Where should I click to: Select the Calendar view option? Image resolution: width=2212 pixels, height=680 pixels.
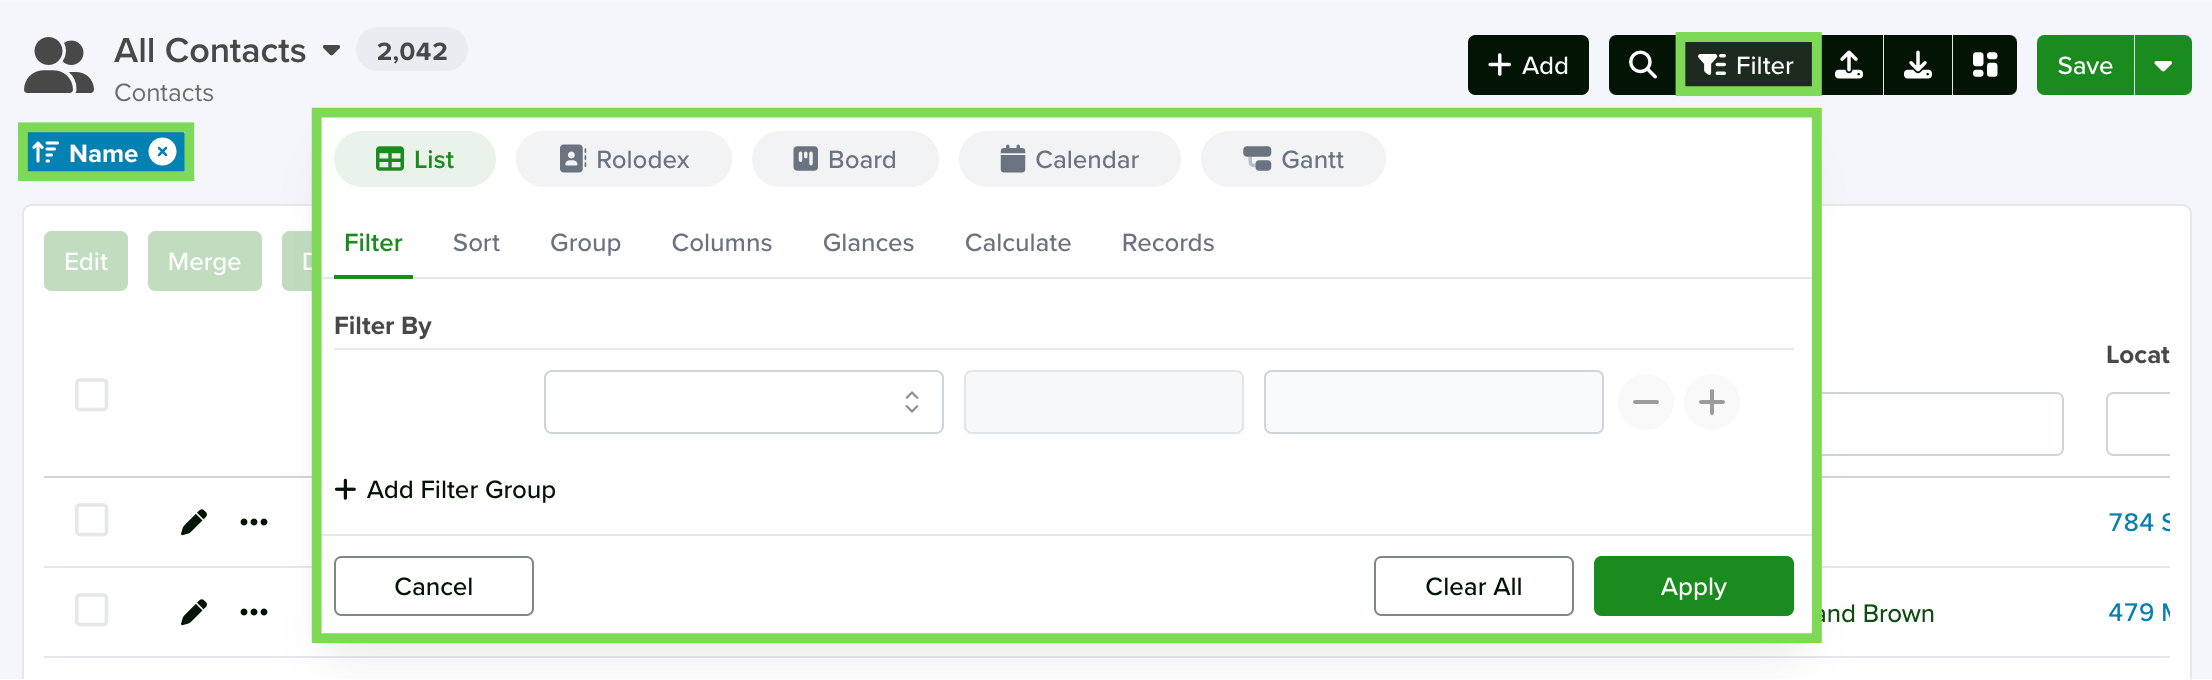(x=1069, y=159)
